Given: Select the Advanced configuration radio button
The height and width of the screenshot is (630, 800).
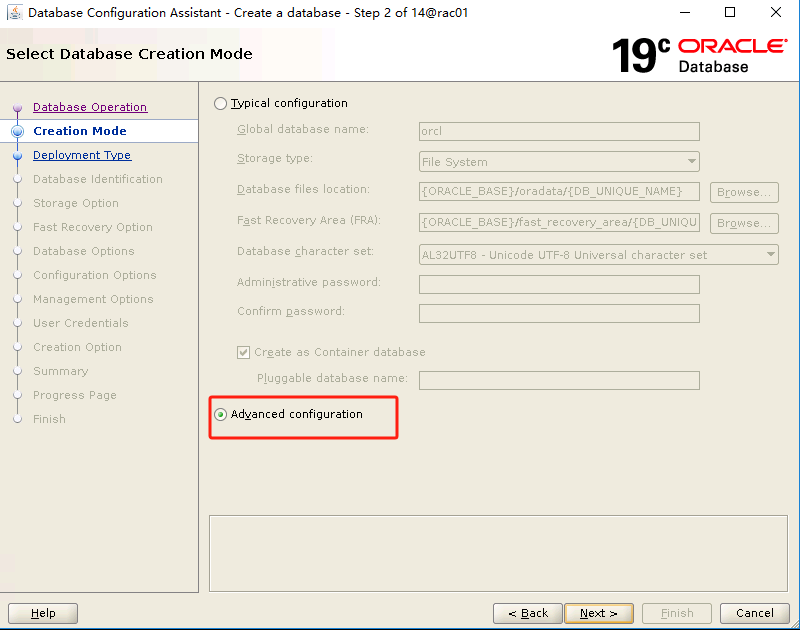Looking at the screenshot, I should (x=220, y=415).
